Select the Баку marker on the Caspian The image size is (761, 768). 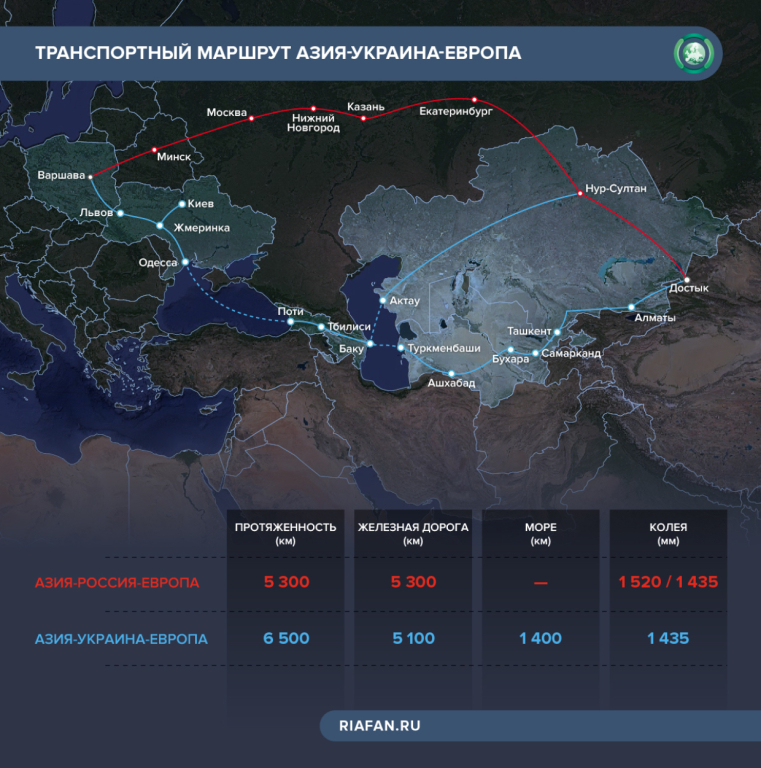click(369, 344)
